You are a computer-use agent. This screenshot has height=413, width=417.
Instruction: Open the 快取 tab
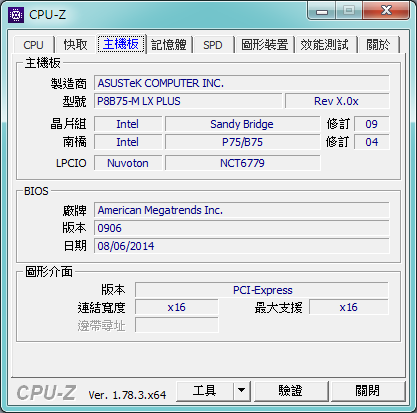[x=76, y=44]
